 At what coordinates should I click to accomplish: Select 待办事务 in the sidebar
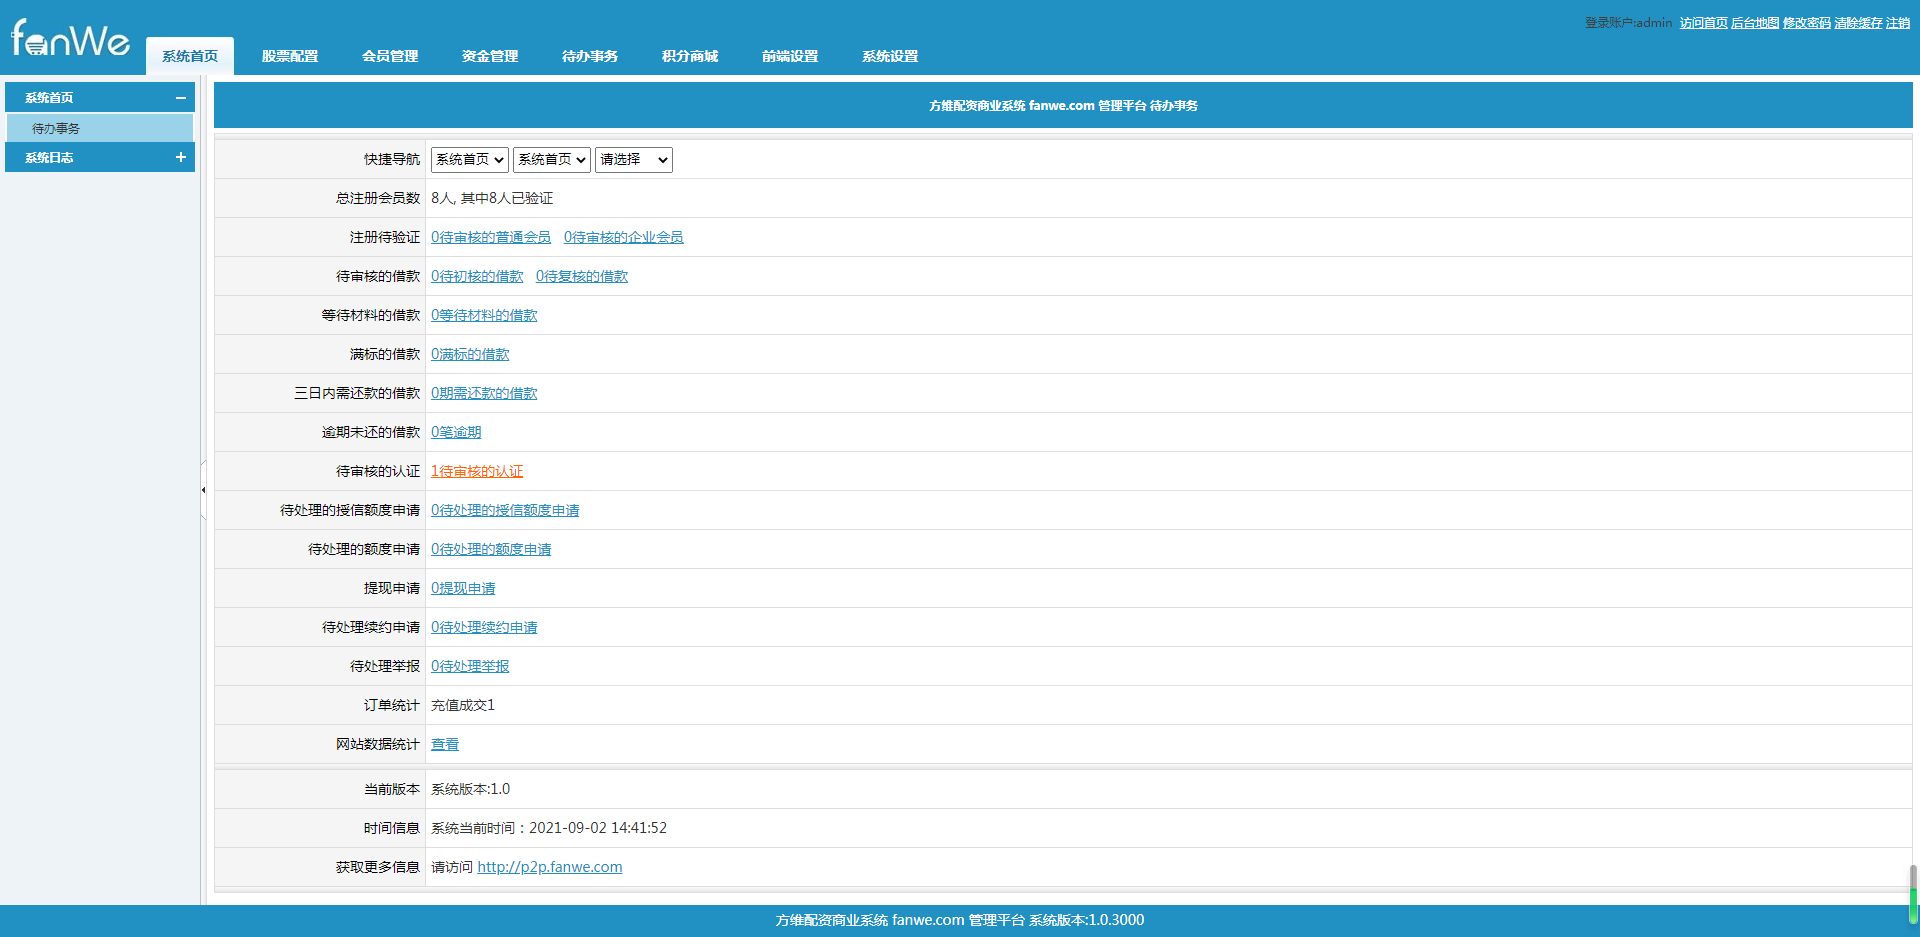pyautogui.click(x=100, y=128)
